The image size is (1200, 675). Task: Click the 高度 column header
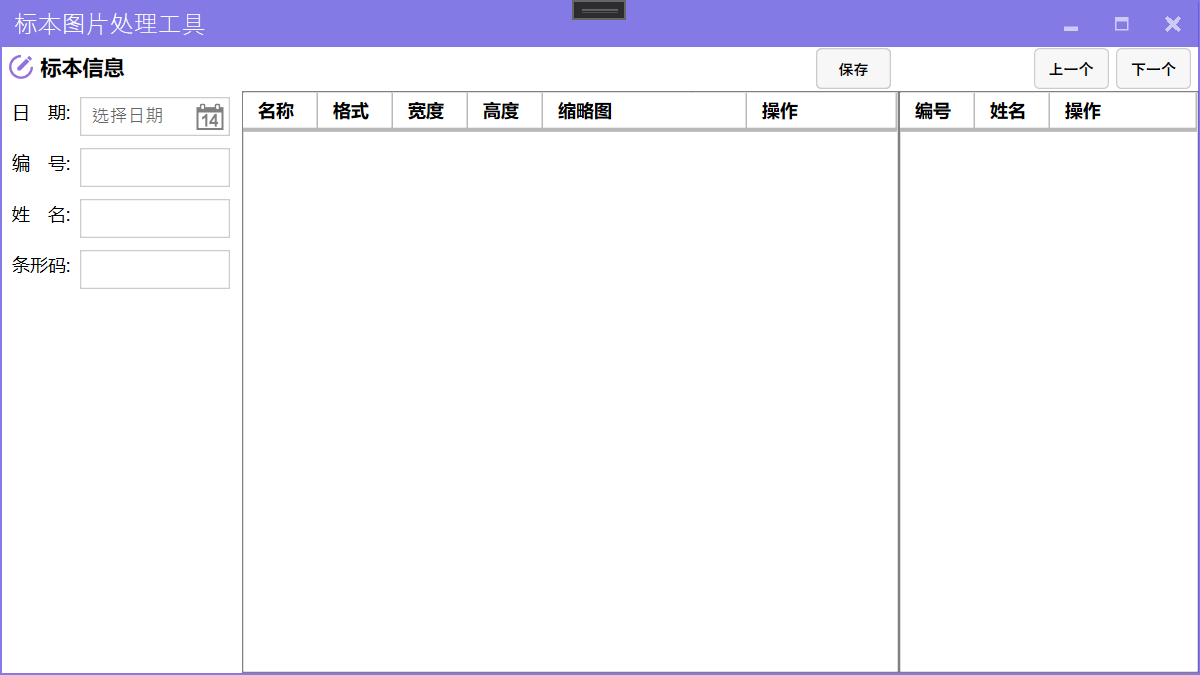(x=504, y=111)
